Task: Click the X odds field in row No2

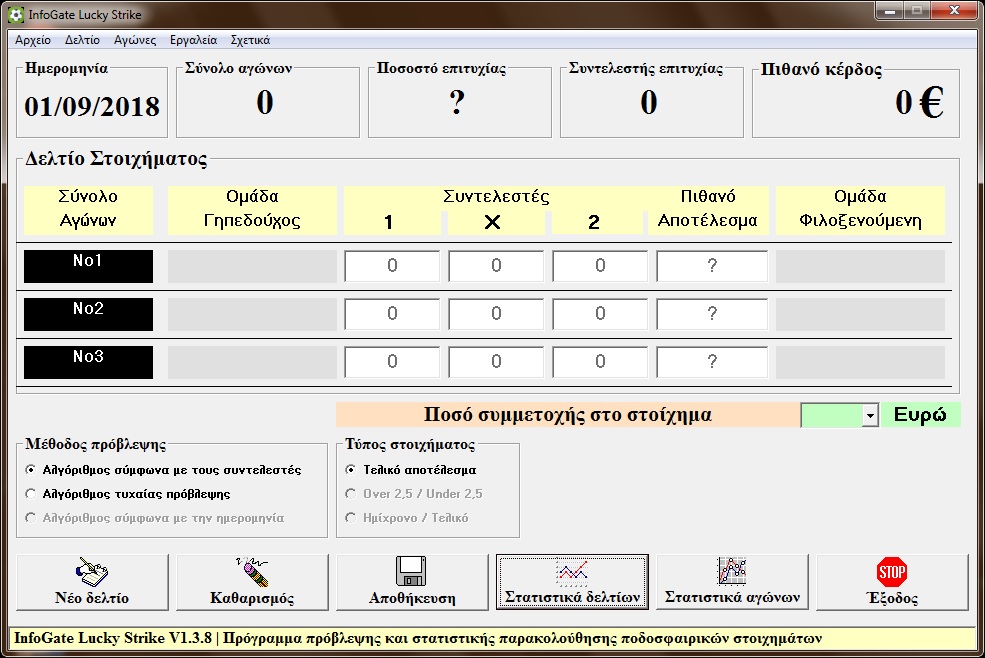Action: point(496,314)
